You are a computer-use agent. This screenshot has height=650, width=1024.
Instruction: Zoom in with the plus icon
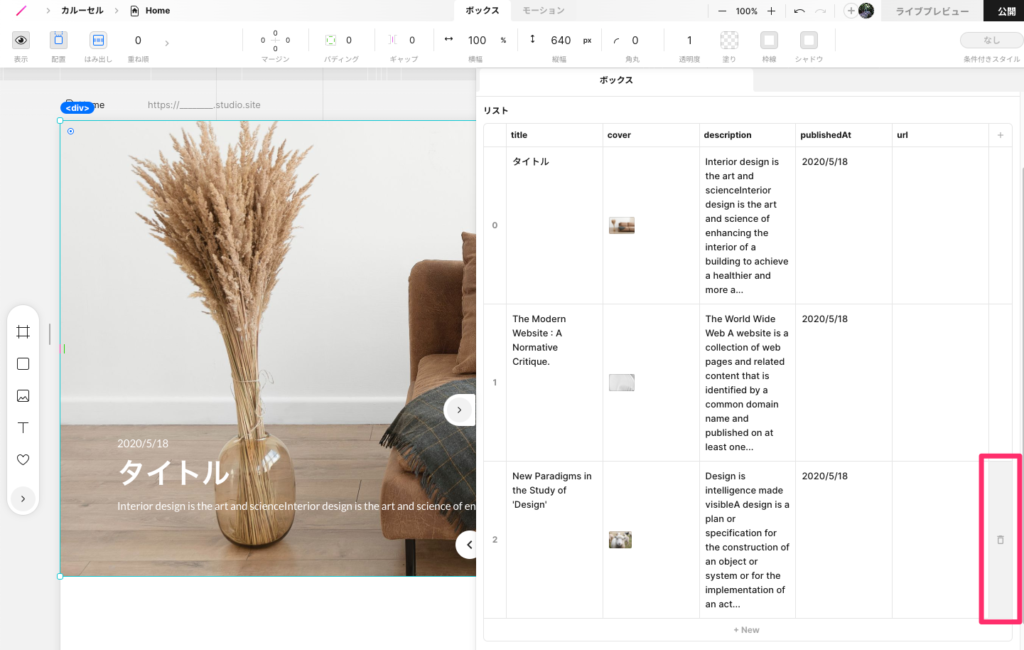pyautogui.click(x=771, y=11)
